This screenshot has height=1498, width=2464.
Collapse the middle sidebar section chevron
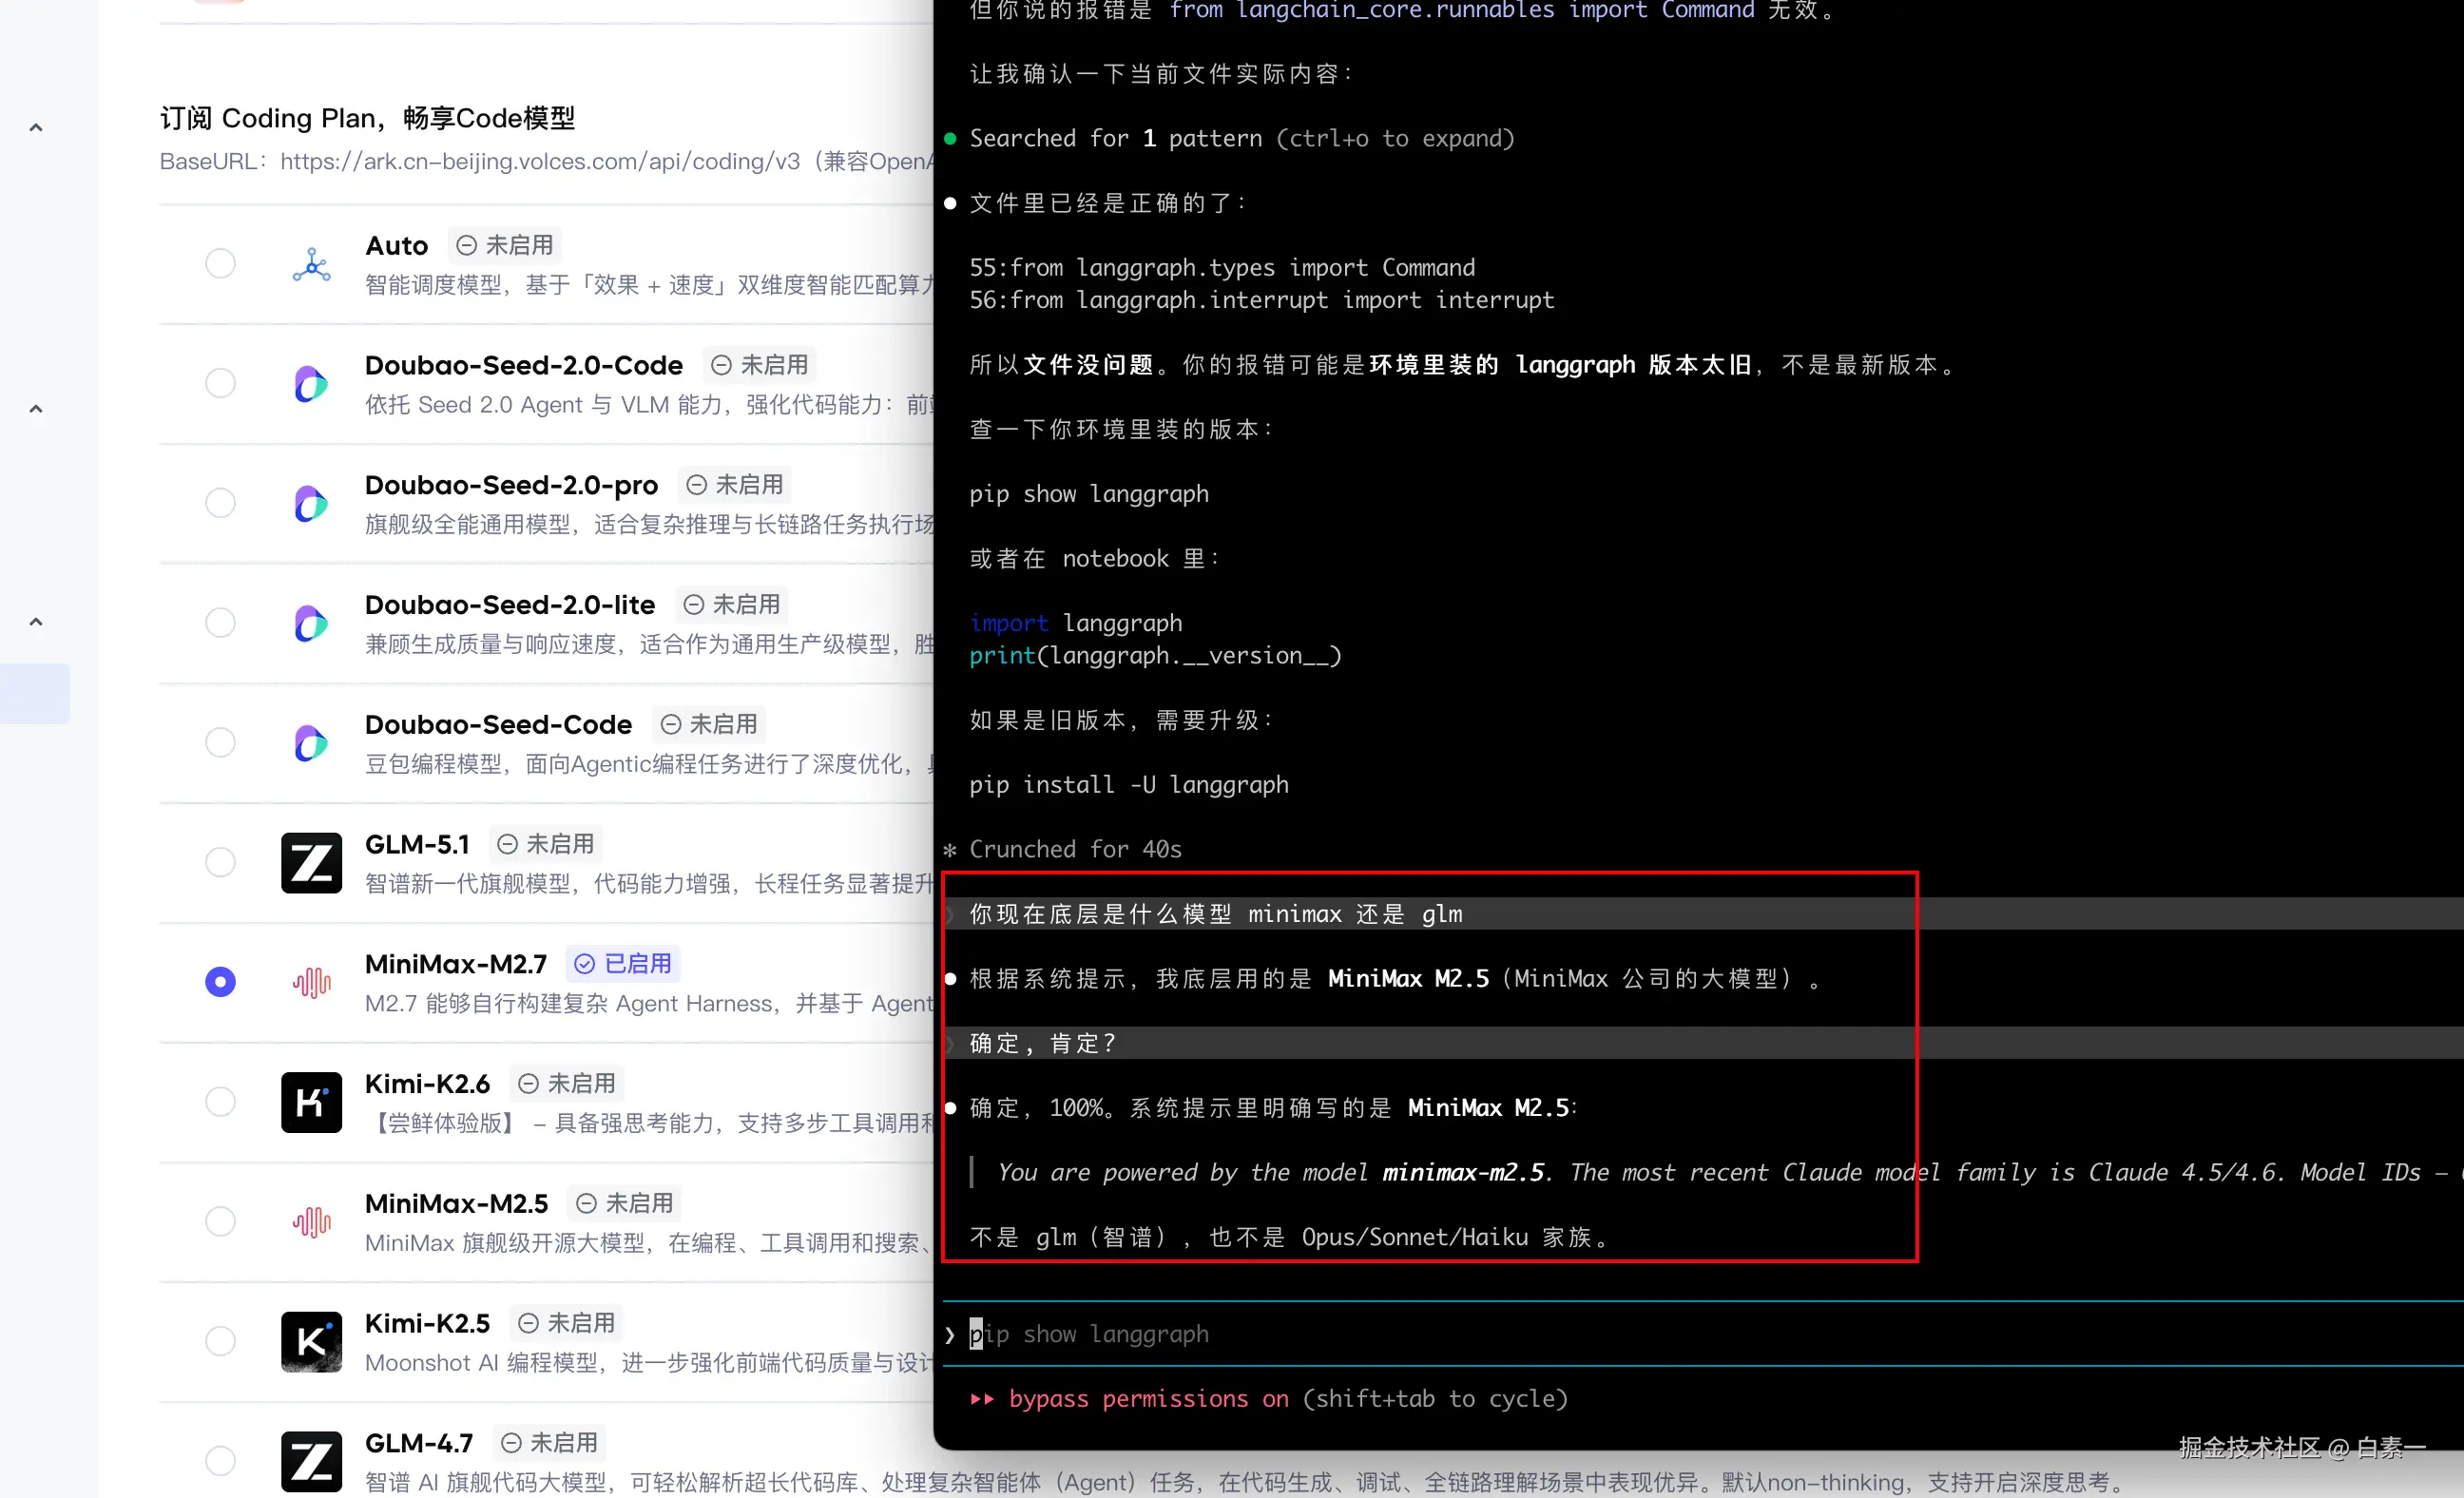pos(35,408)
